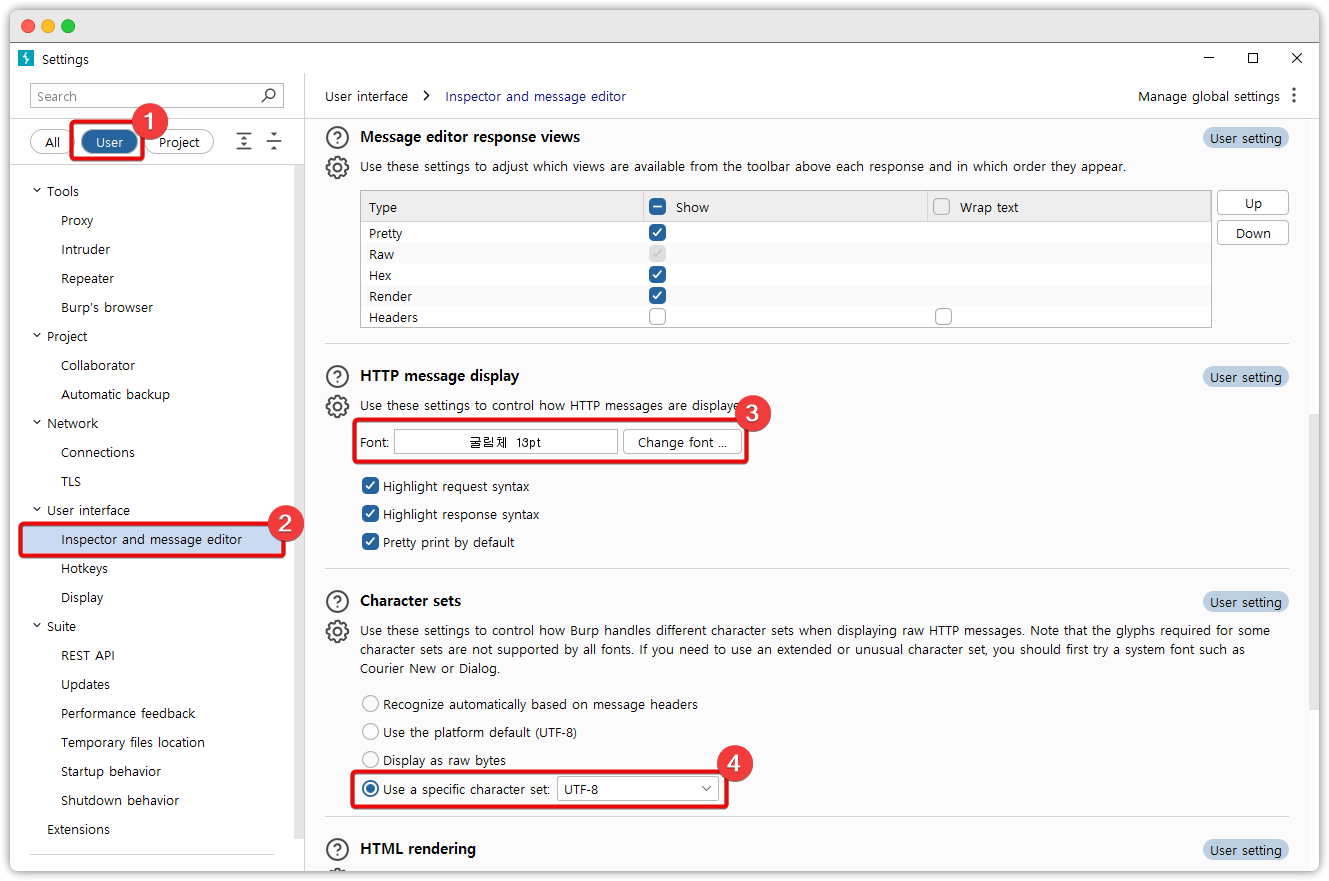Open Repeater settings in the tree
Image resolution: width=1329 pixels, height=881 pixels.
pos(88,278)
